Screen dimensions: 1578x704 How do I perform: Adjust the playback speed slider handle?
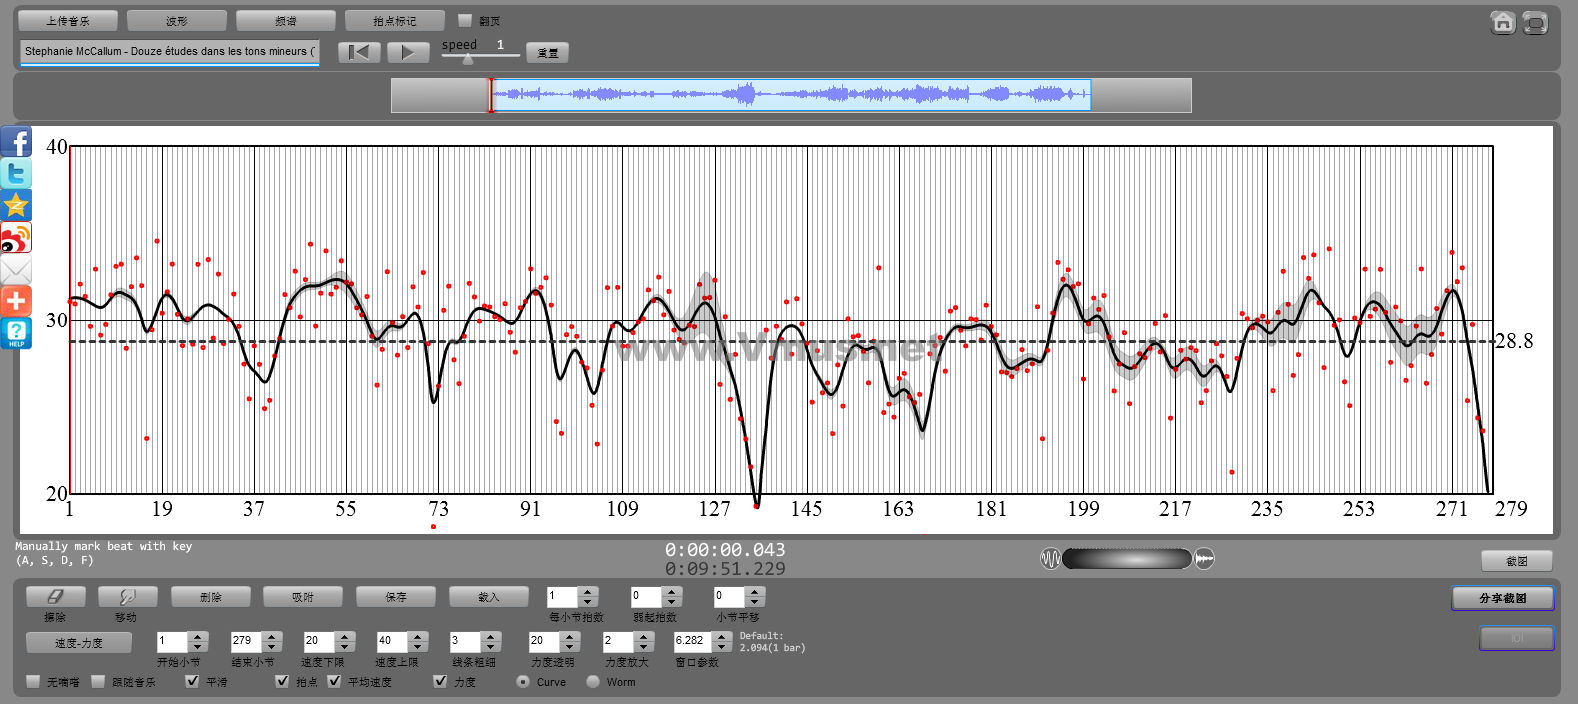click(x=467, y=59)
